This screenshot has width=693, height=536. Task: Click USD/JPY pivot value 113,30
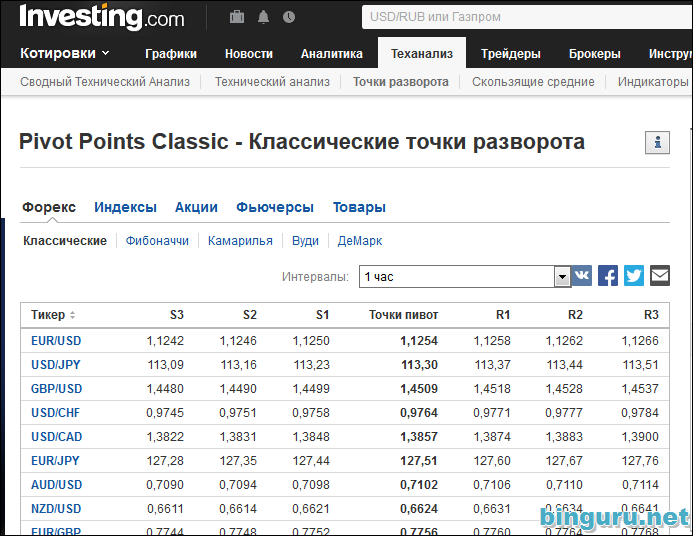pos(419,365)
